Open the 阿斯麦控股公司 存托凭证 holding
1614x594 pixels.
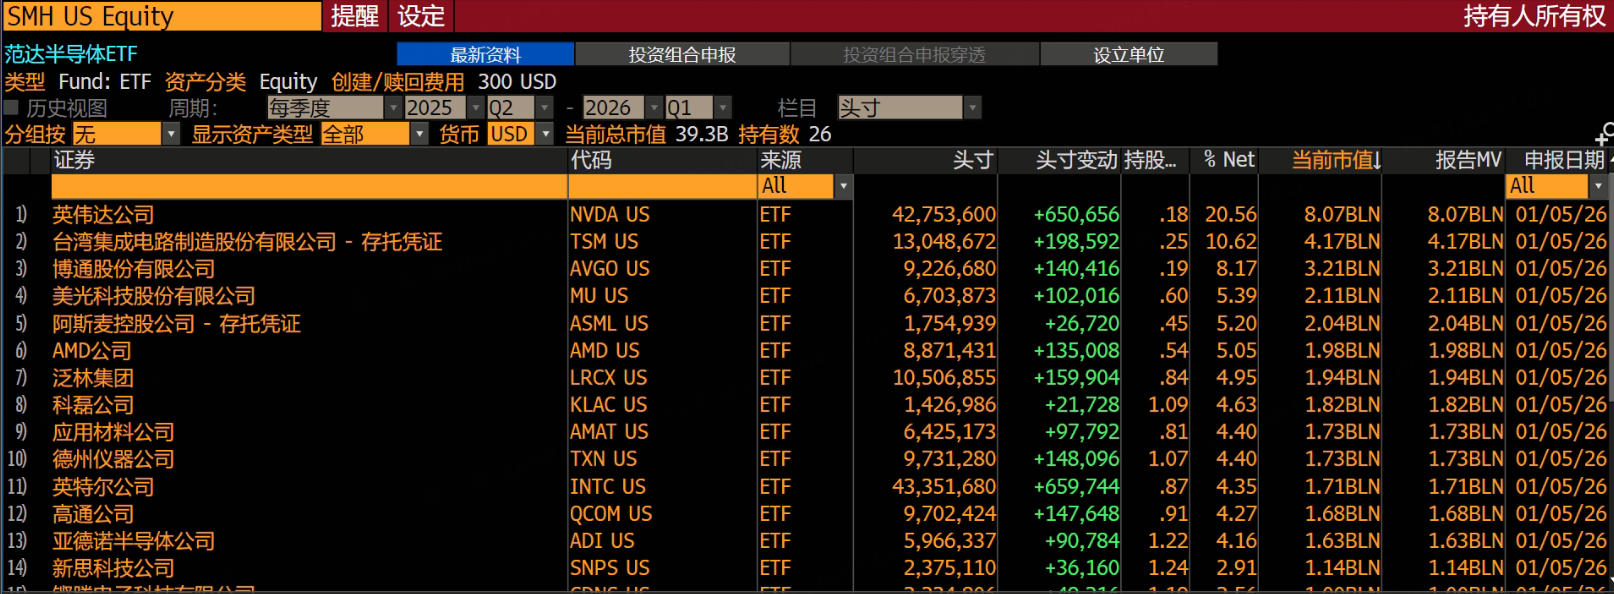176,324
